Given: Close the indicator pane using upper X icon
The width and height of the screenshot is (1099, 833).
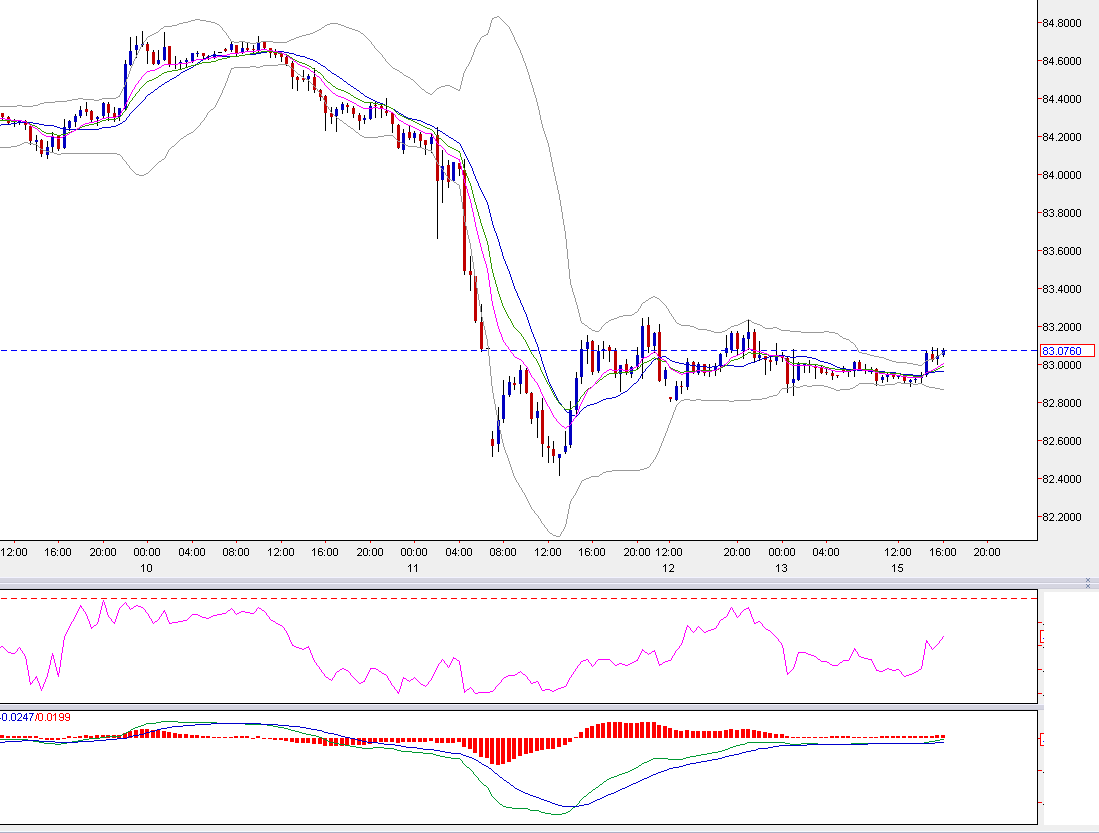Looking at the screenshot, I should click(1088, 580).
